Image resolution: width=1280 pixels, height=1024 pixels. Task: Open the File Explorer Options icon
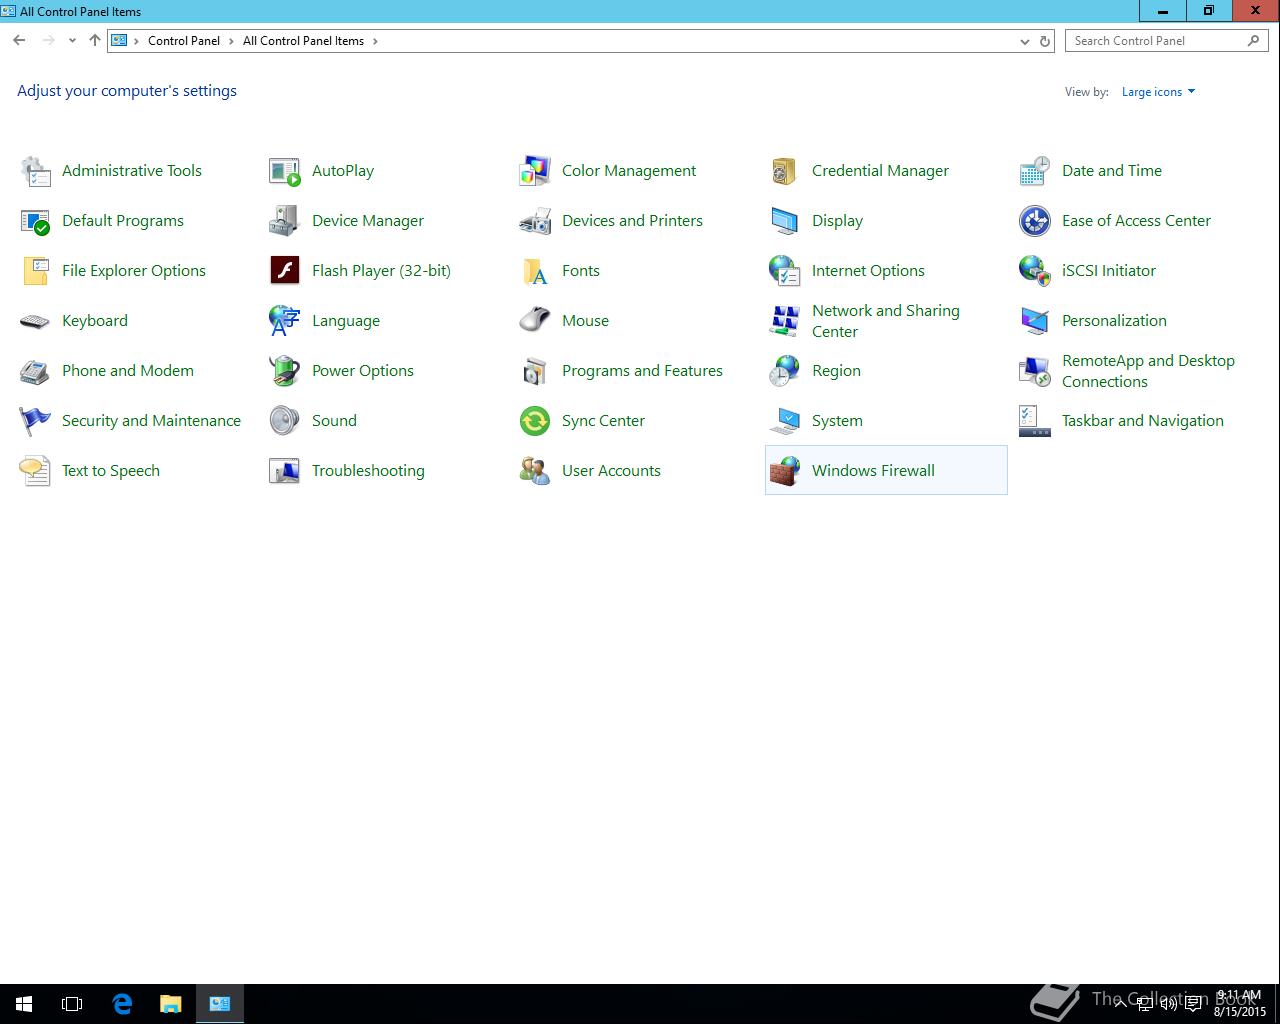coord(35,271)
